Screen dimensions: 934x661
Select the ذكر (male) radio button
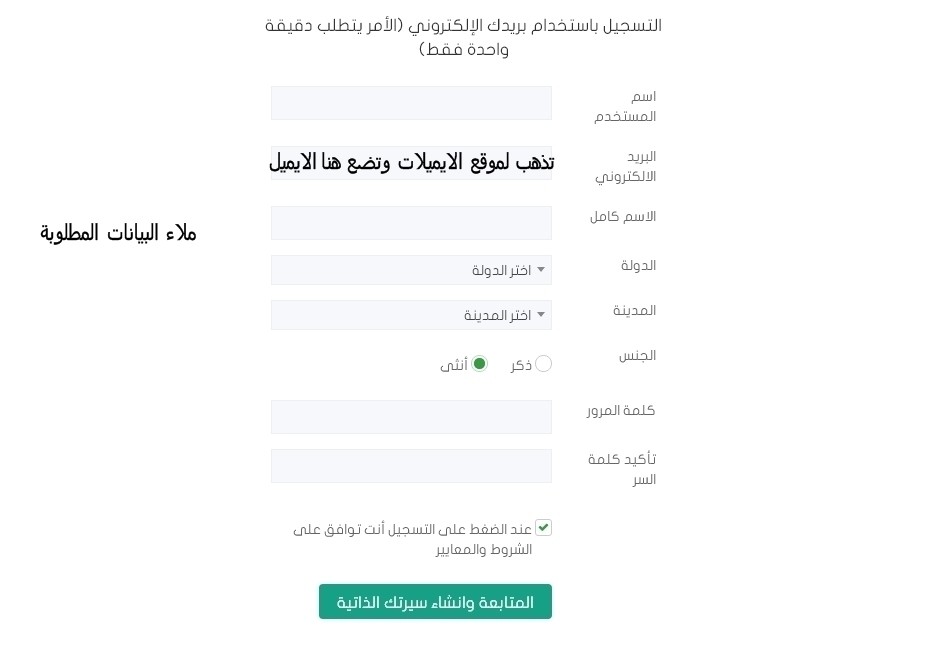(x=543, y=364)
